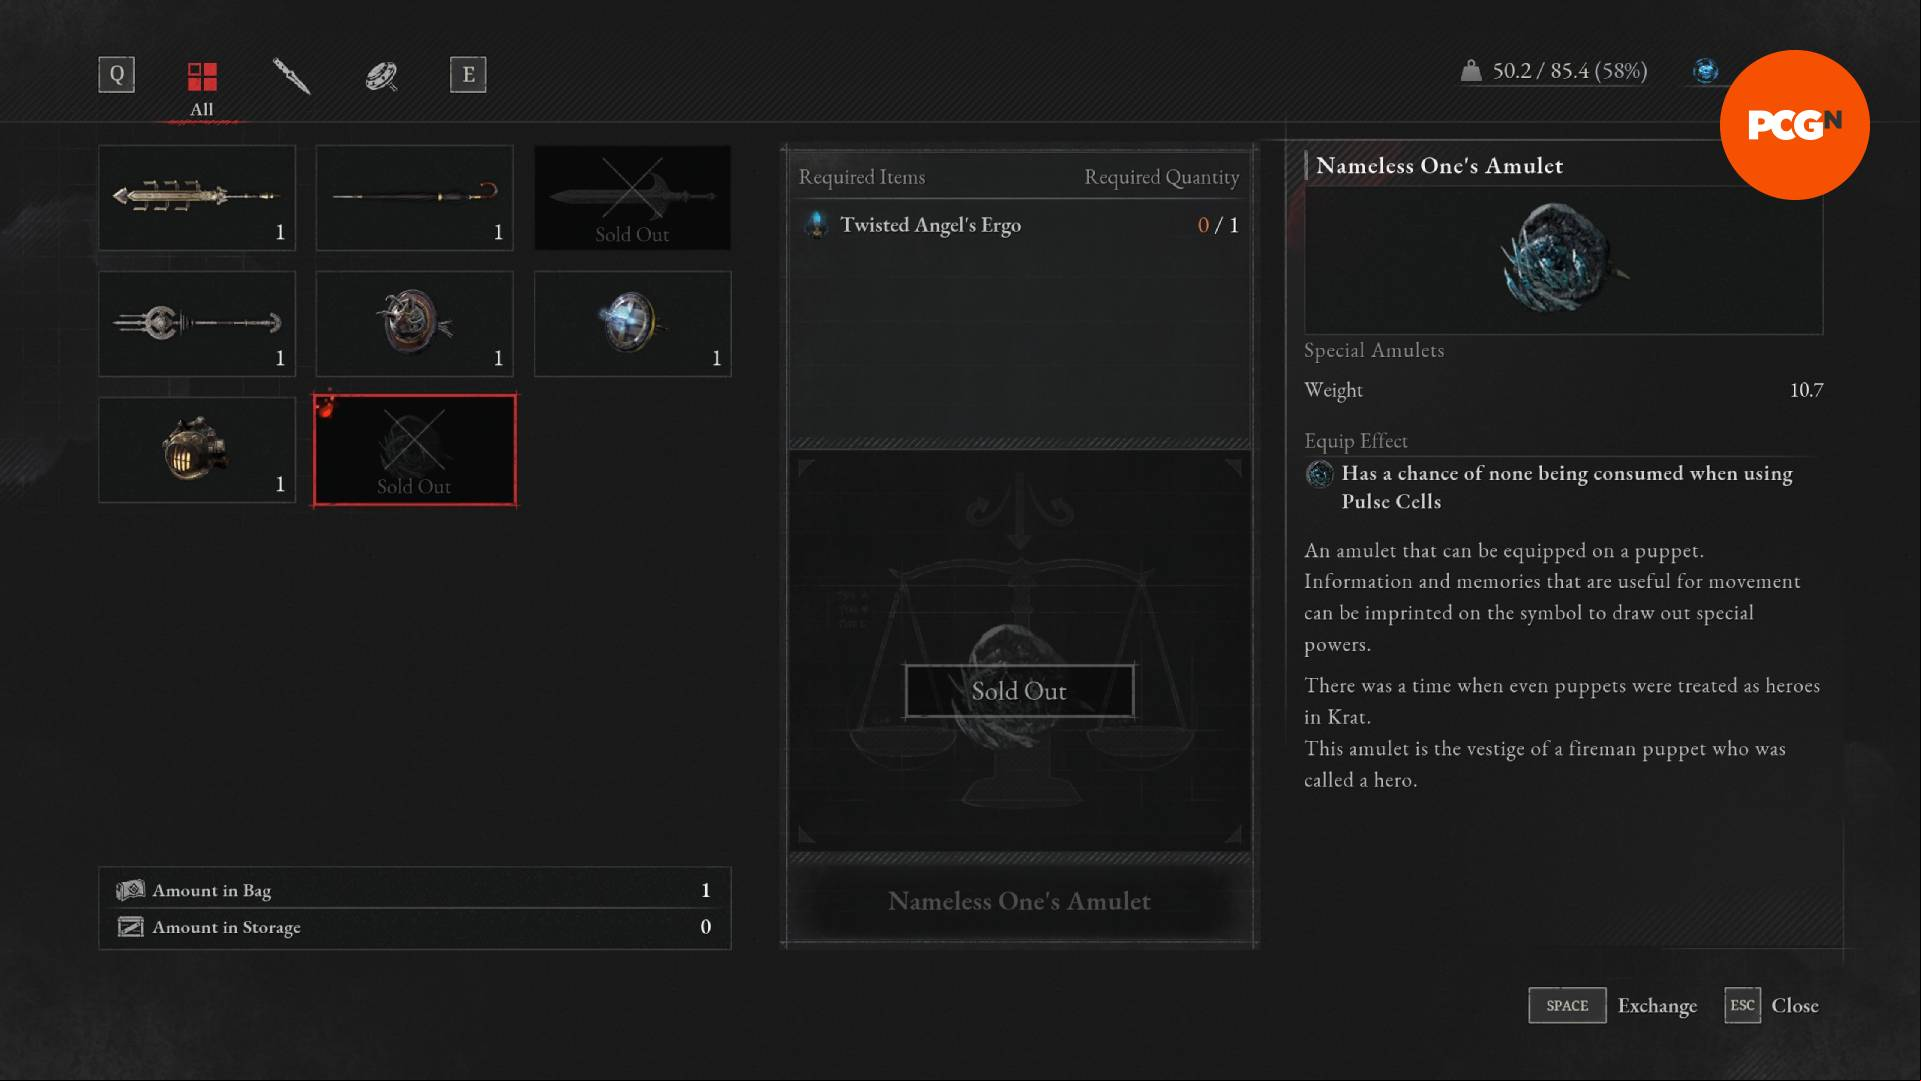Viewport: 1921px width, 1081px height.
Task: Click the 50.2 / 85.4 (58%) weight readout
Action: pyautogui.click(x=1569, y=71)
